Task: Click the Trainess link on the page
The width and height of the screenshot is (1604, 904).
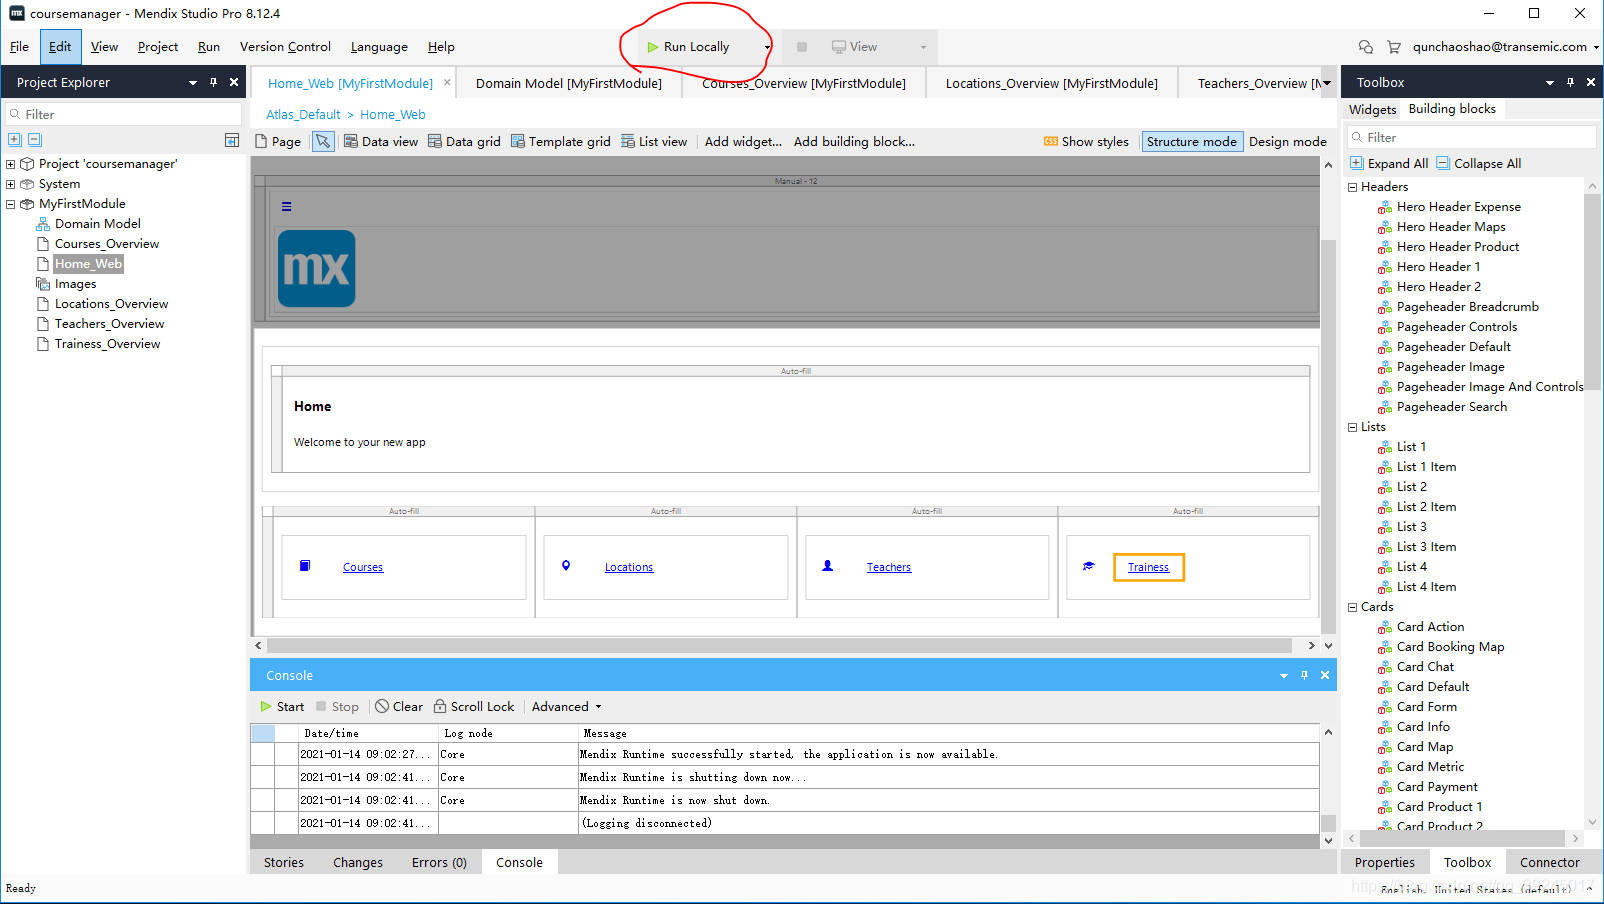Action: [1148, 568]
